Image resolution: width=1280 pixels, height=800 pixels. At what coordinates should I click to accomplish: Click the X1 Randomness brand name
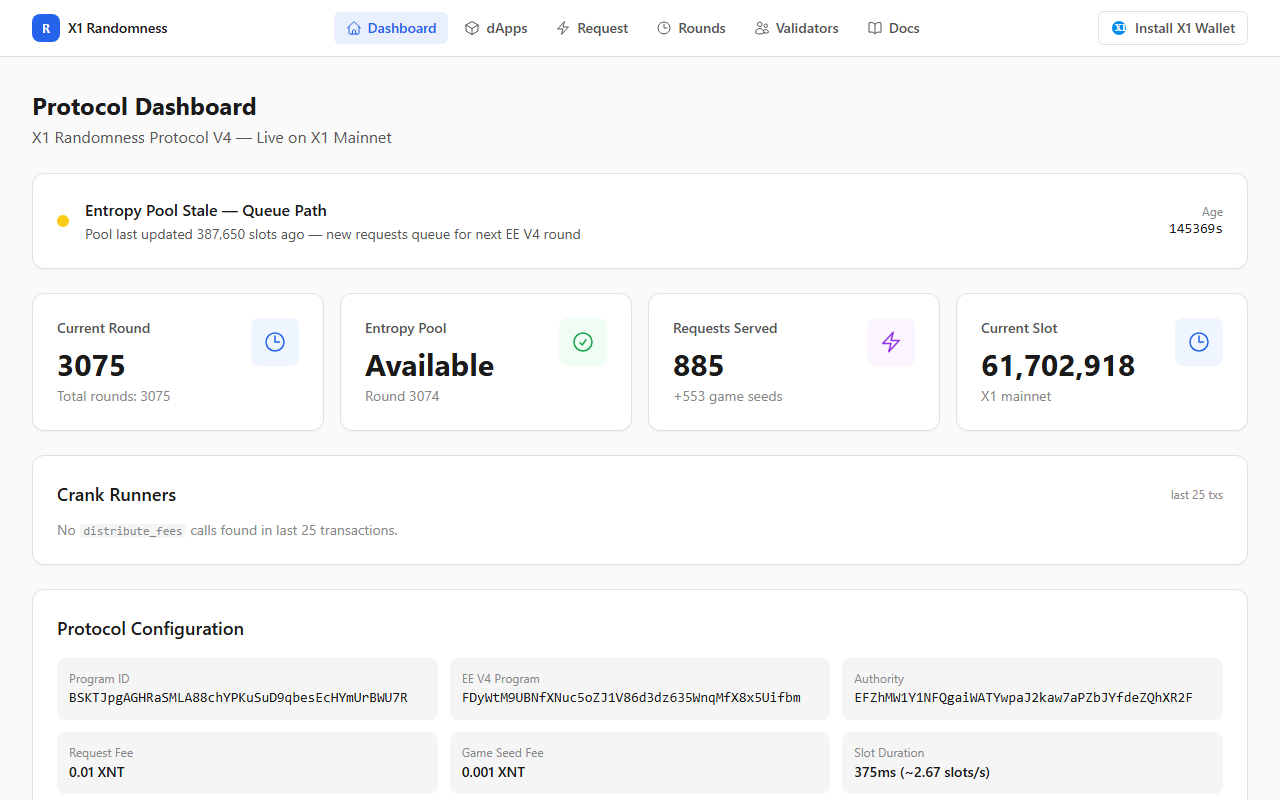pos(118,28)
